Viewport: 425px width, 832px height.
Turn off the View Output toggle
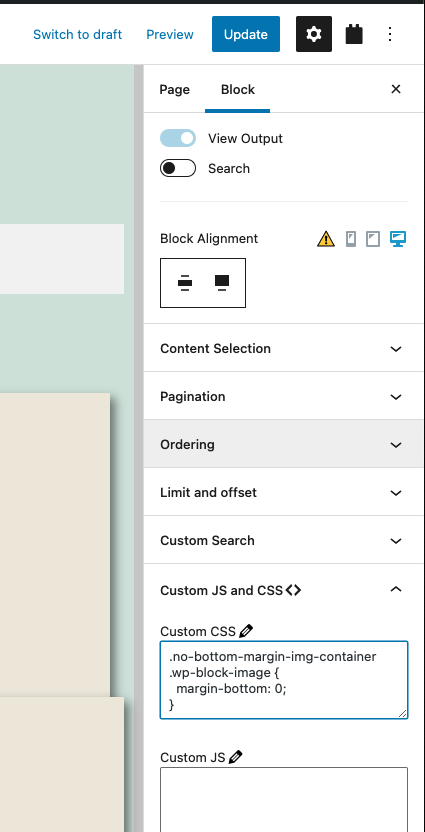tap(178, 138)
